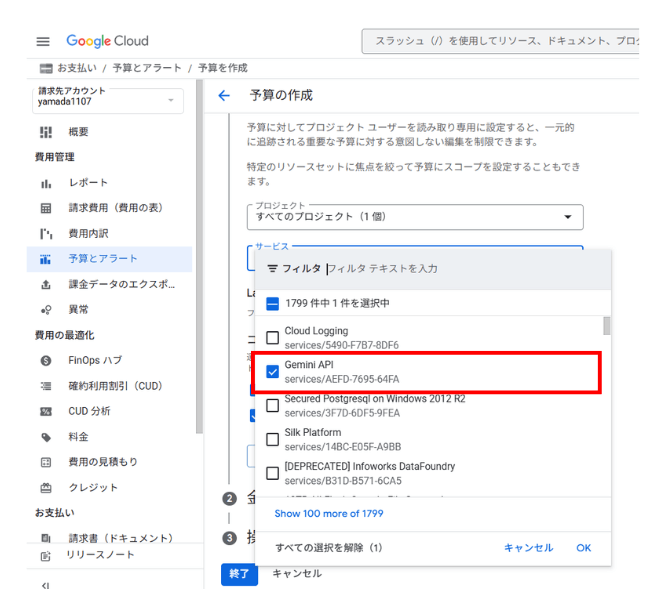The height and width of the screenshot is (589, 661).
Task: Toggle the select-all checkbox for 1799 services
Action: coord(273,303)
